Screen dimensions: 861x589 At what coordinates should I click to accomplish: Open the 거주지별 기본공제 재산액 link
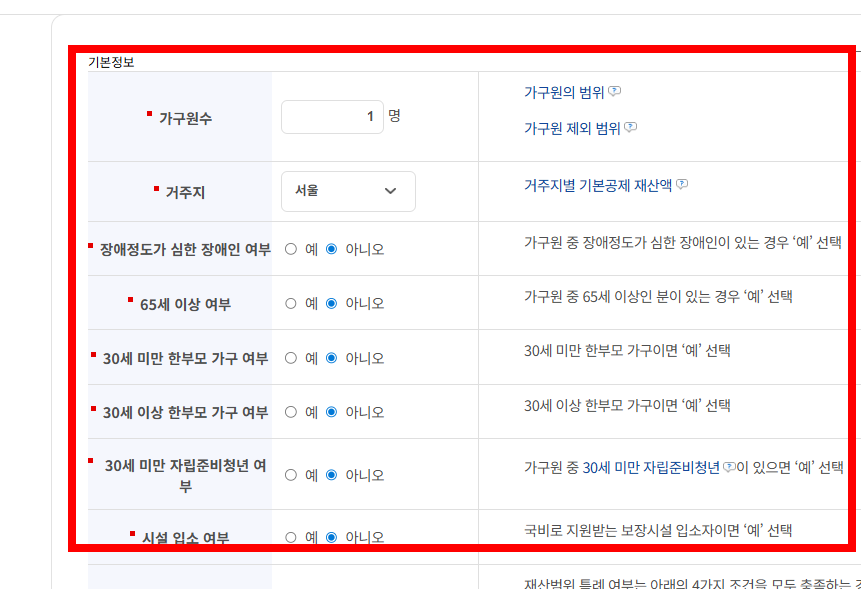598,186
